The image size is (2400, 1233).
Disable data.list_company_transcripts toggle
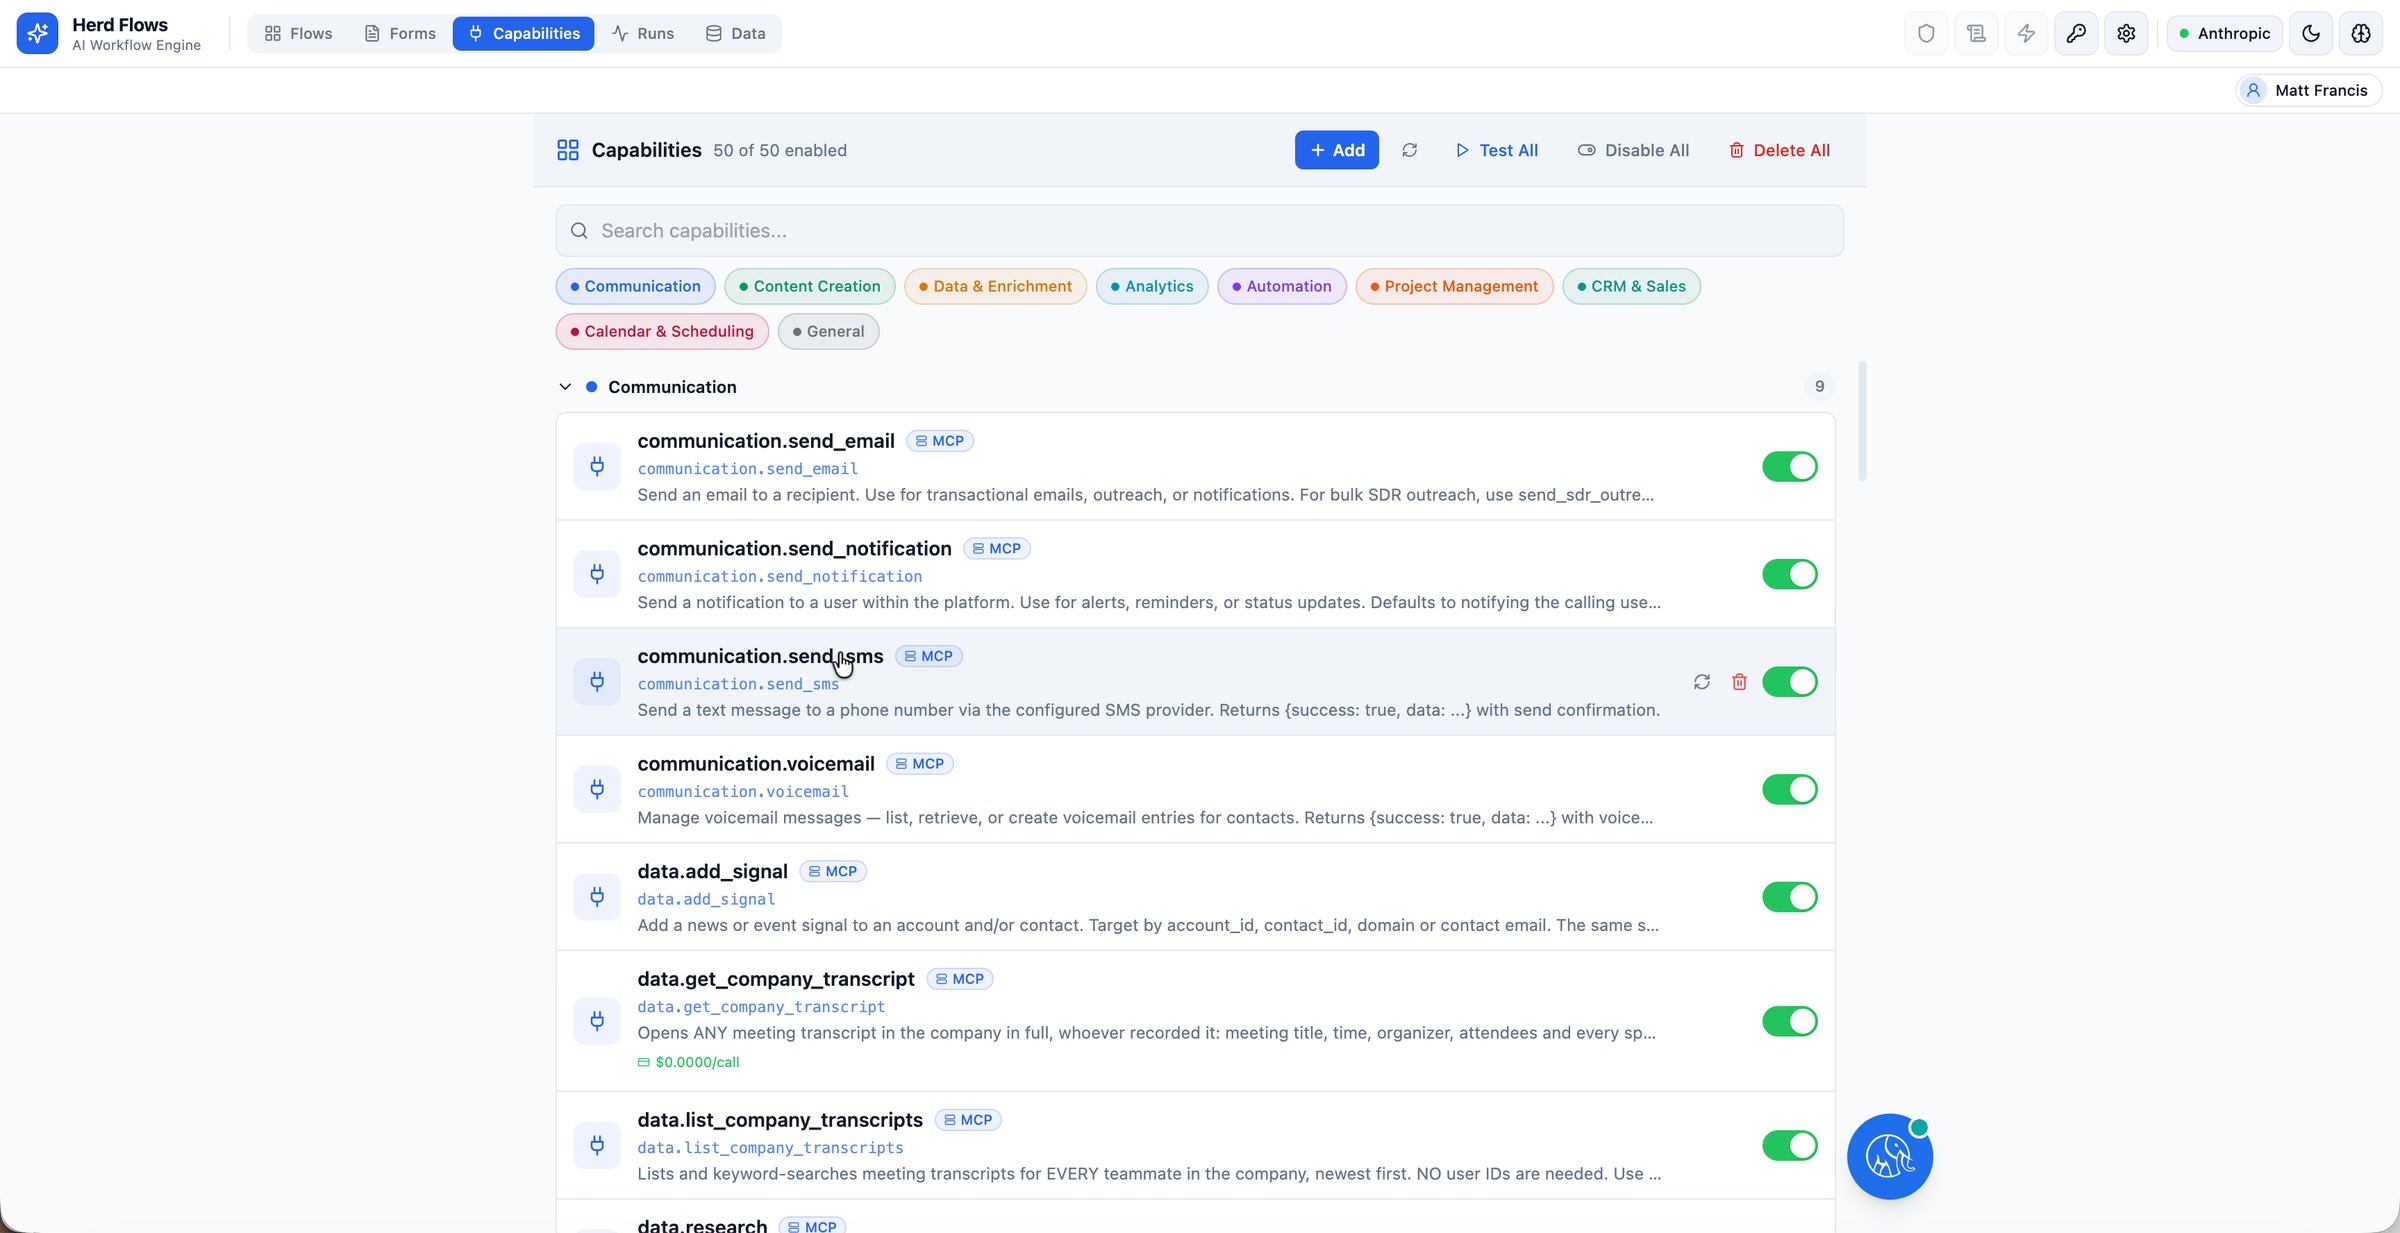pyautogui.click(x=1790, y=1145)
